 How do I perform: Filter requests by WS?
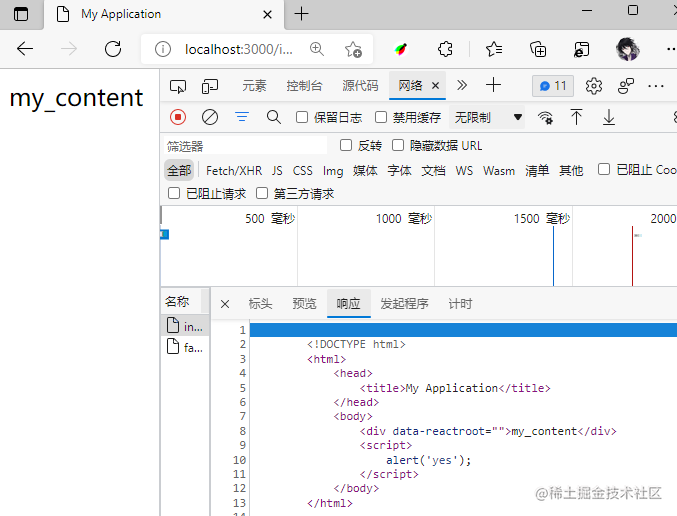[x=464, y=171]
